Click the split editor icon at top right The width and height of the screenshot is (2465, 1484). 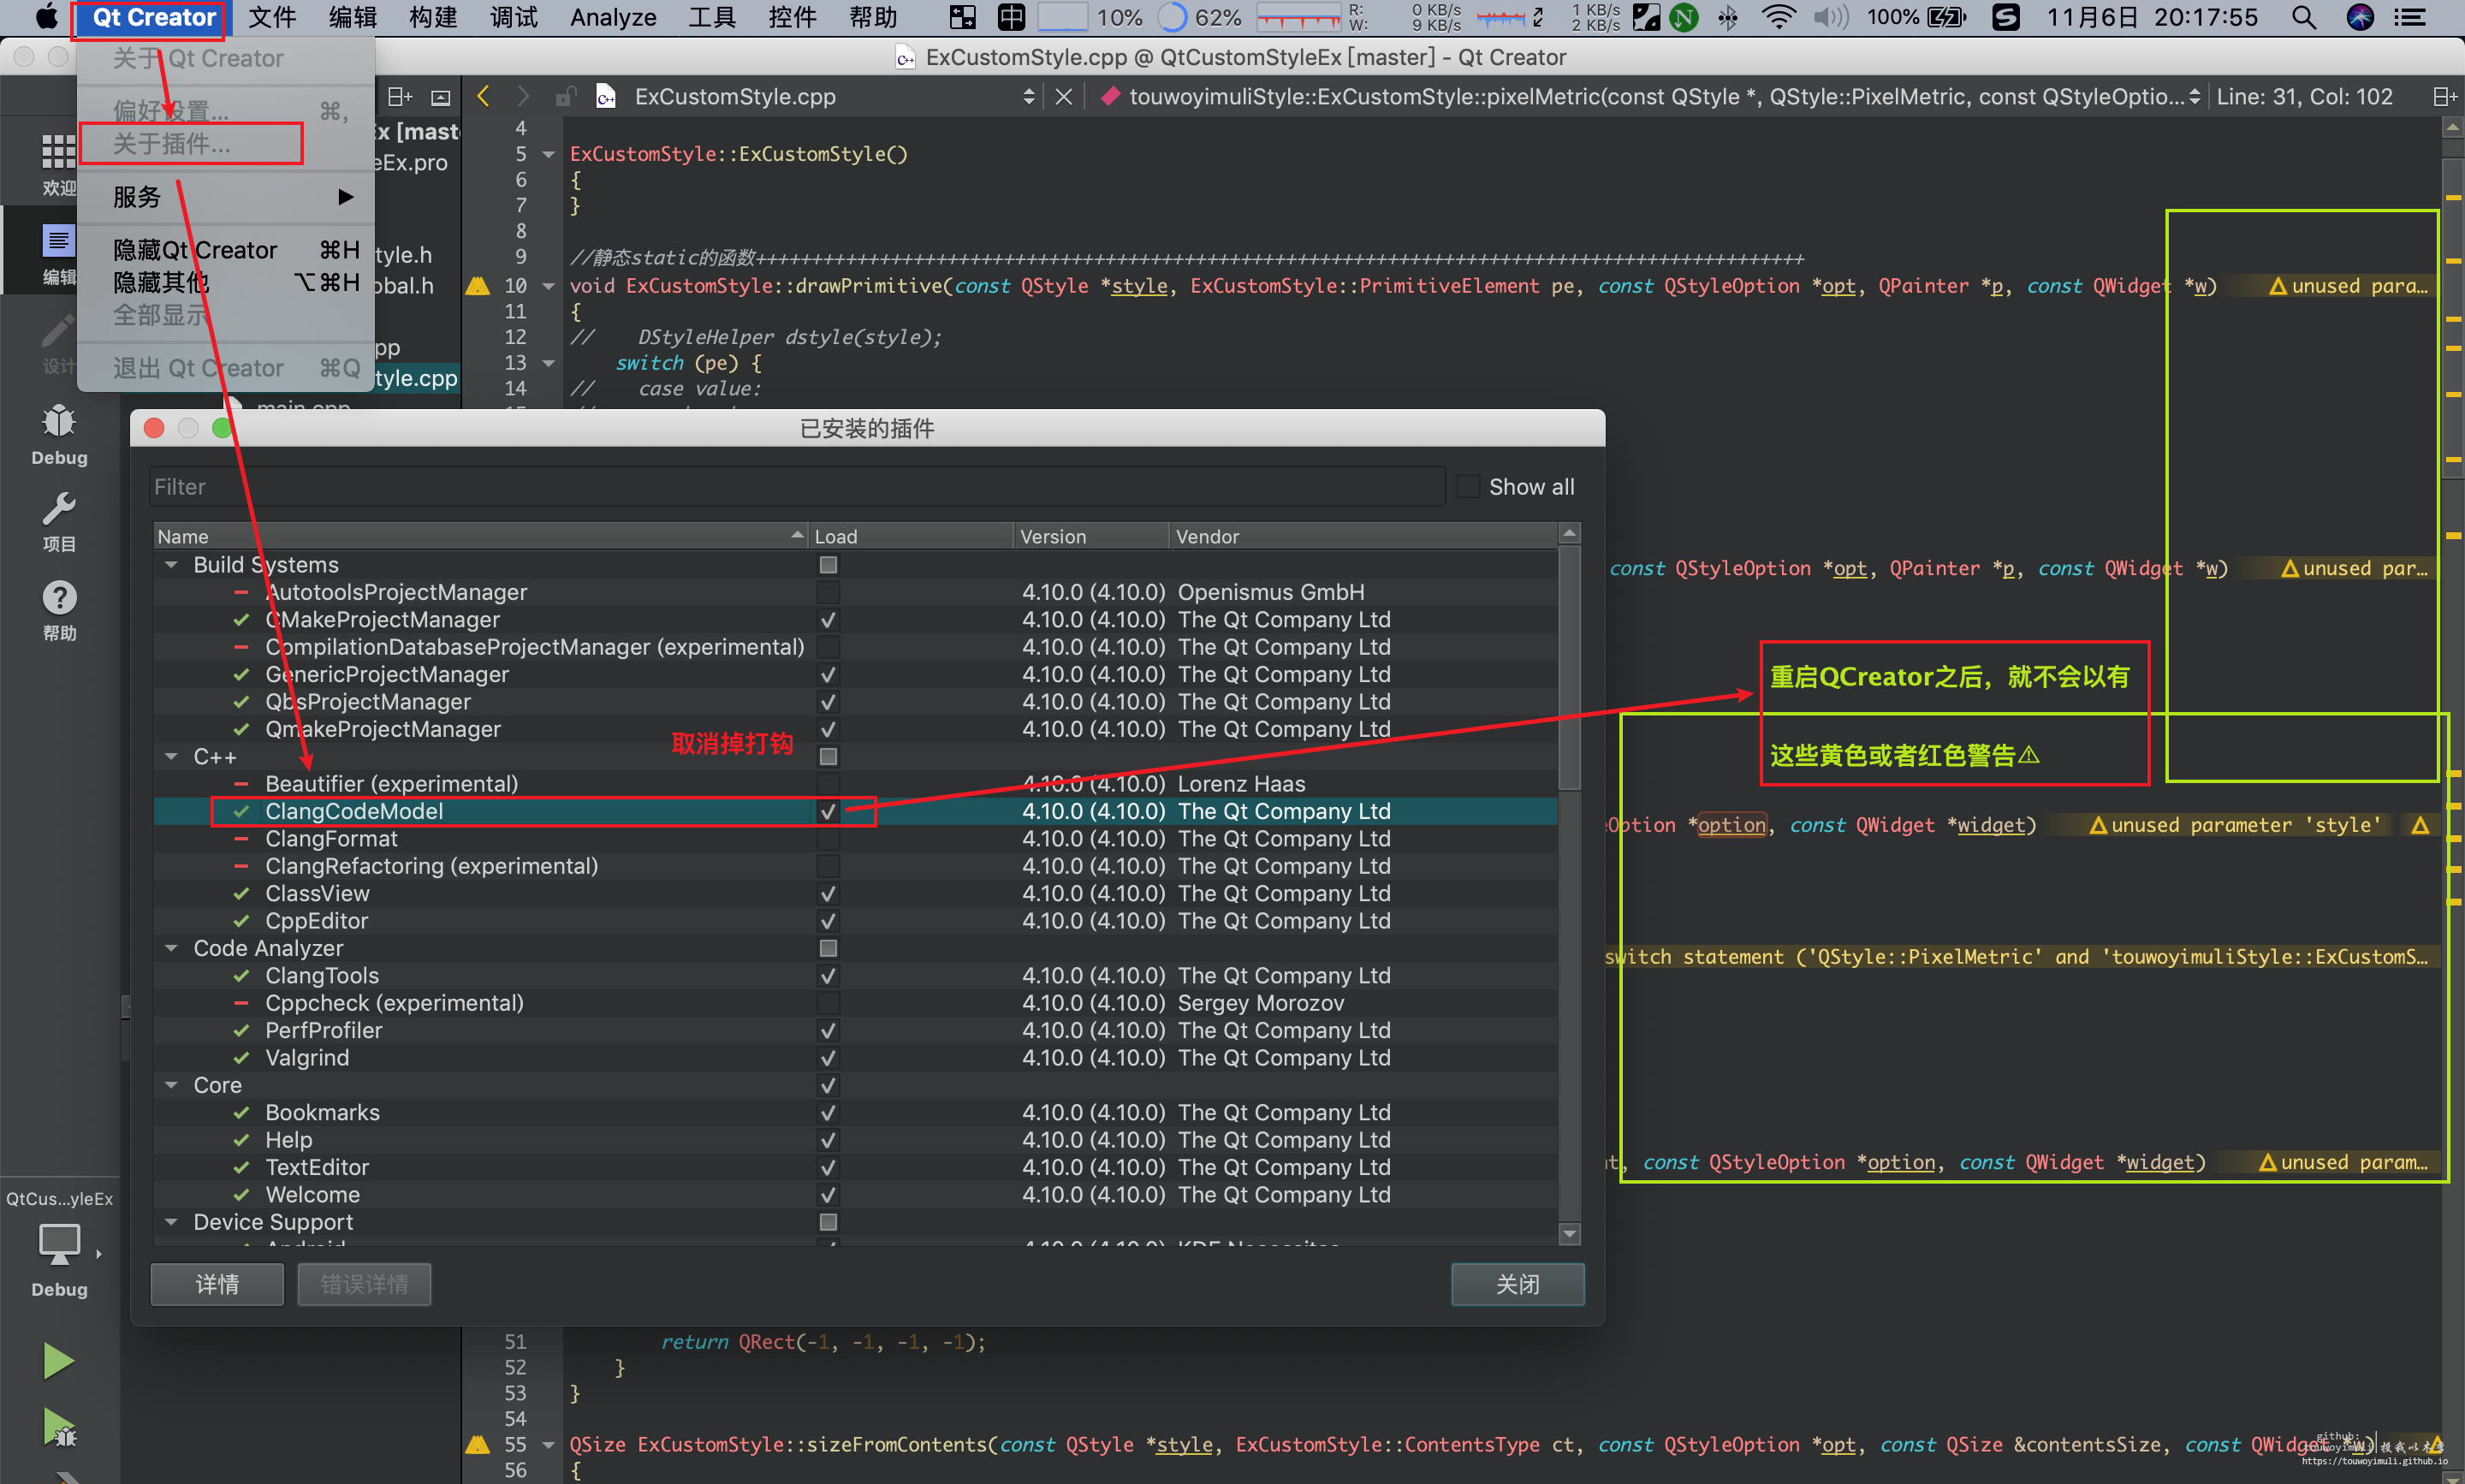[2444, 97]
